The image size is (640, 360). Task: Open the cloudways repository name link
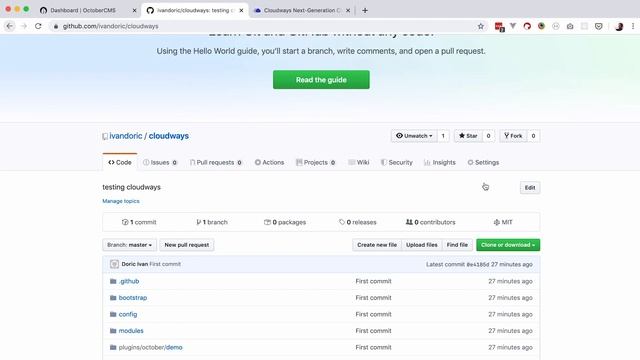[x=169, y=136]
